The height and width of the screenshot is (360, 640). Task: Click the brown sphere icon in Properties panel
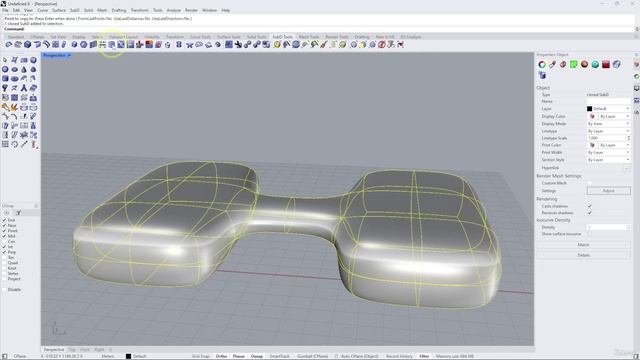click(584, 64)
